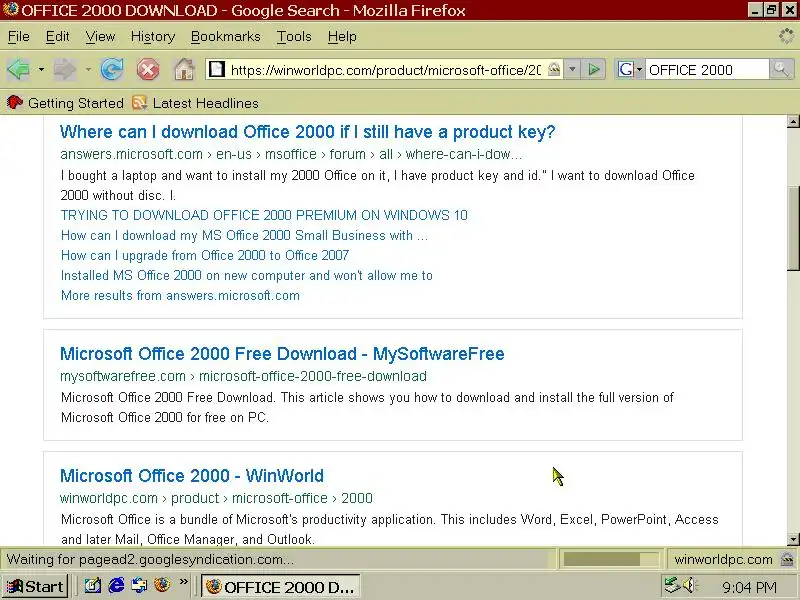800x600 pixels.
Task: Reload the page with the Reload button
Action: 112,69
